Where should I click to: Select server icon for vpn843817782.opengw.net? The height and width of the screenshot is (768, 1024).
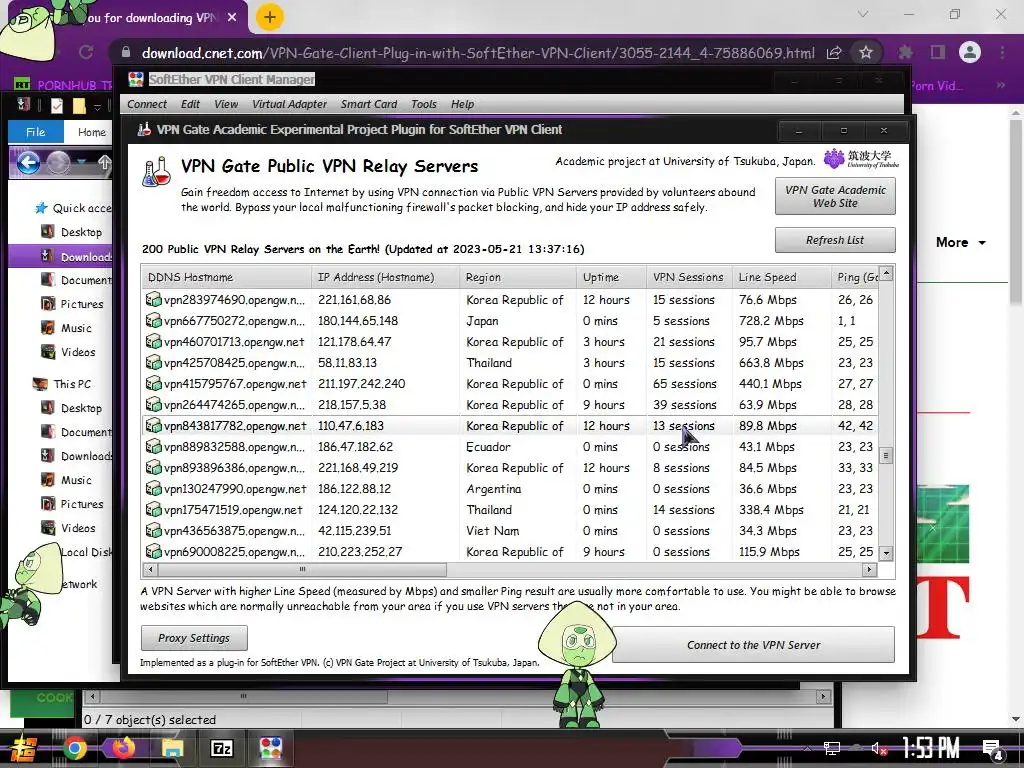point(153,426)
